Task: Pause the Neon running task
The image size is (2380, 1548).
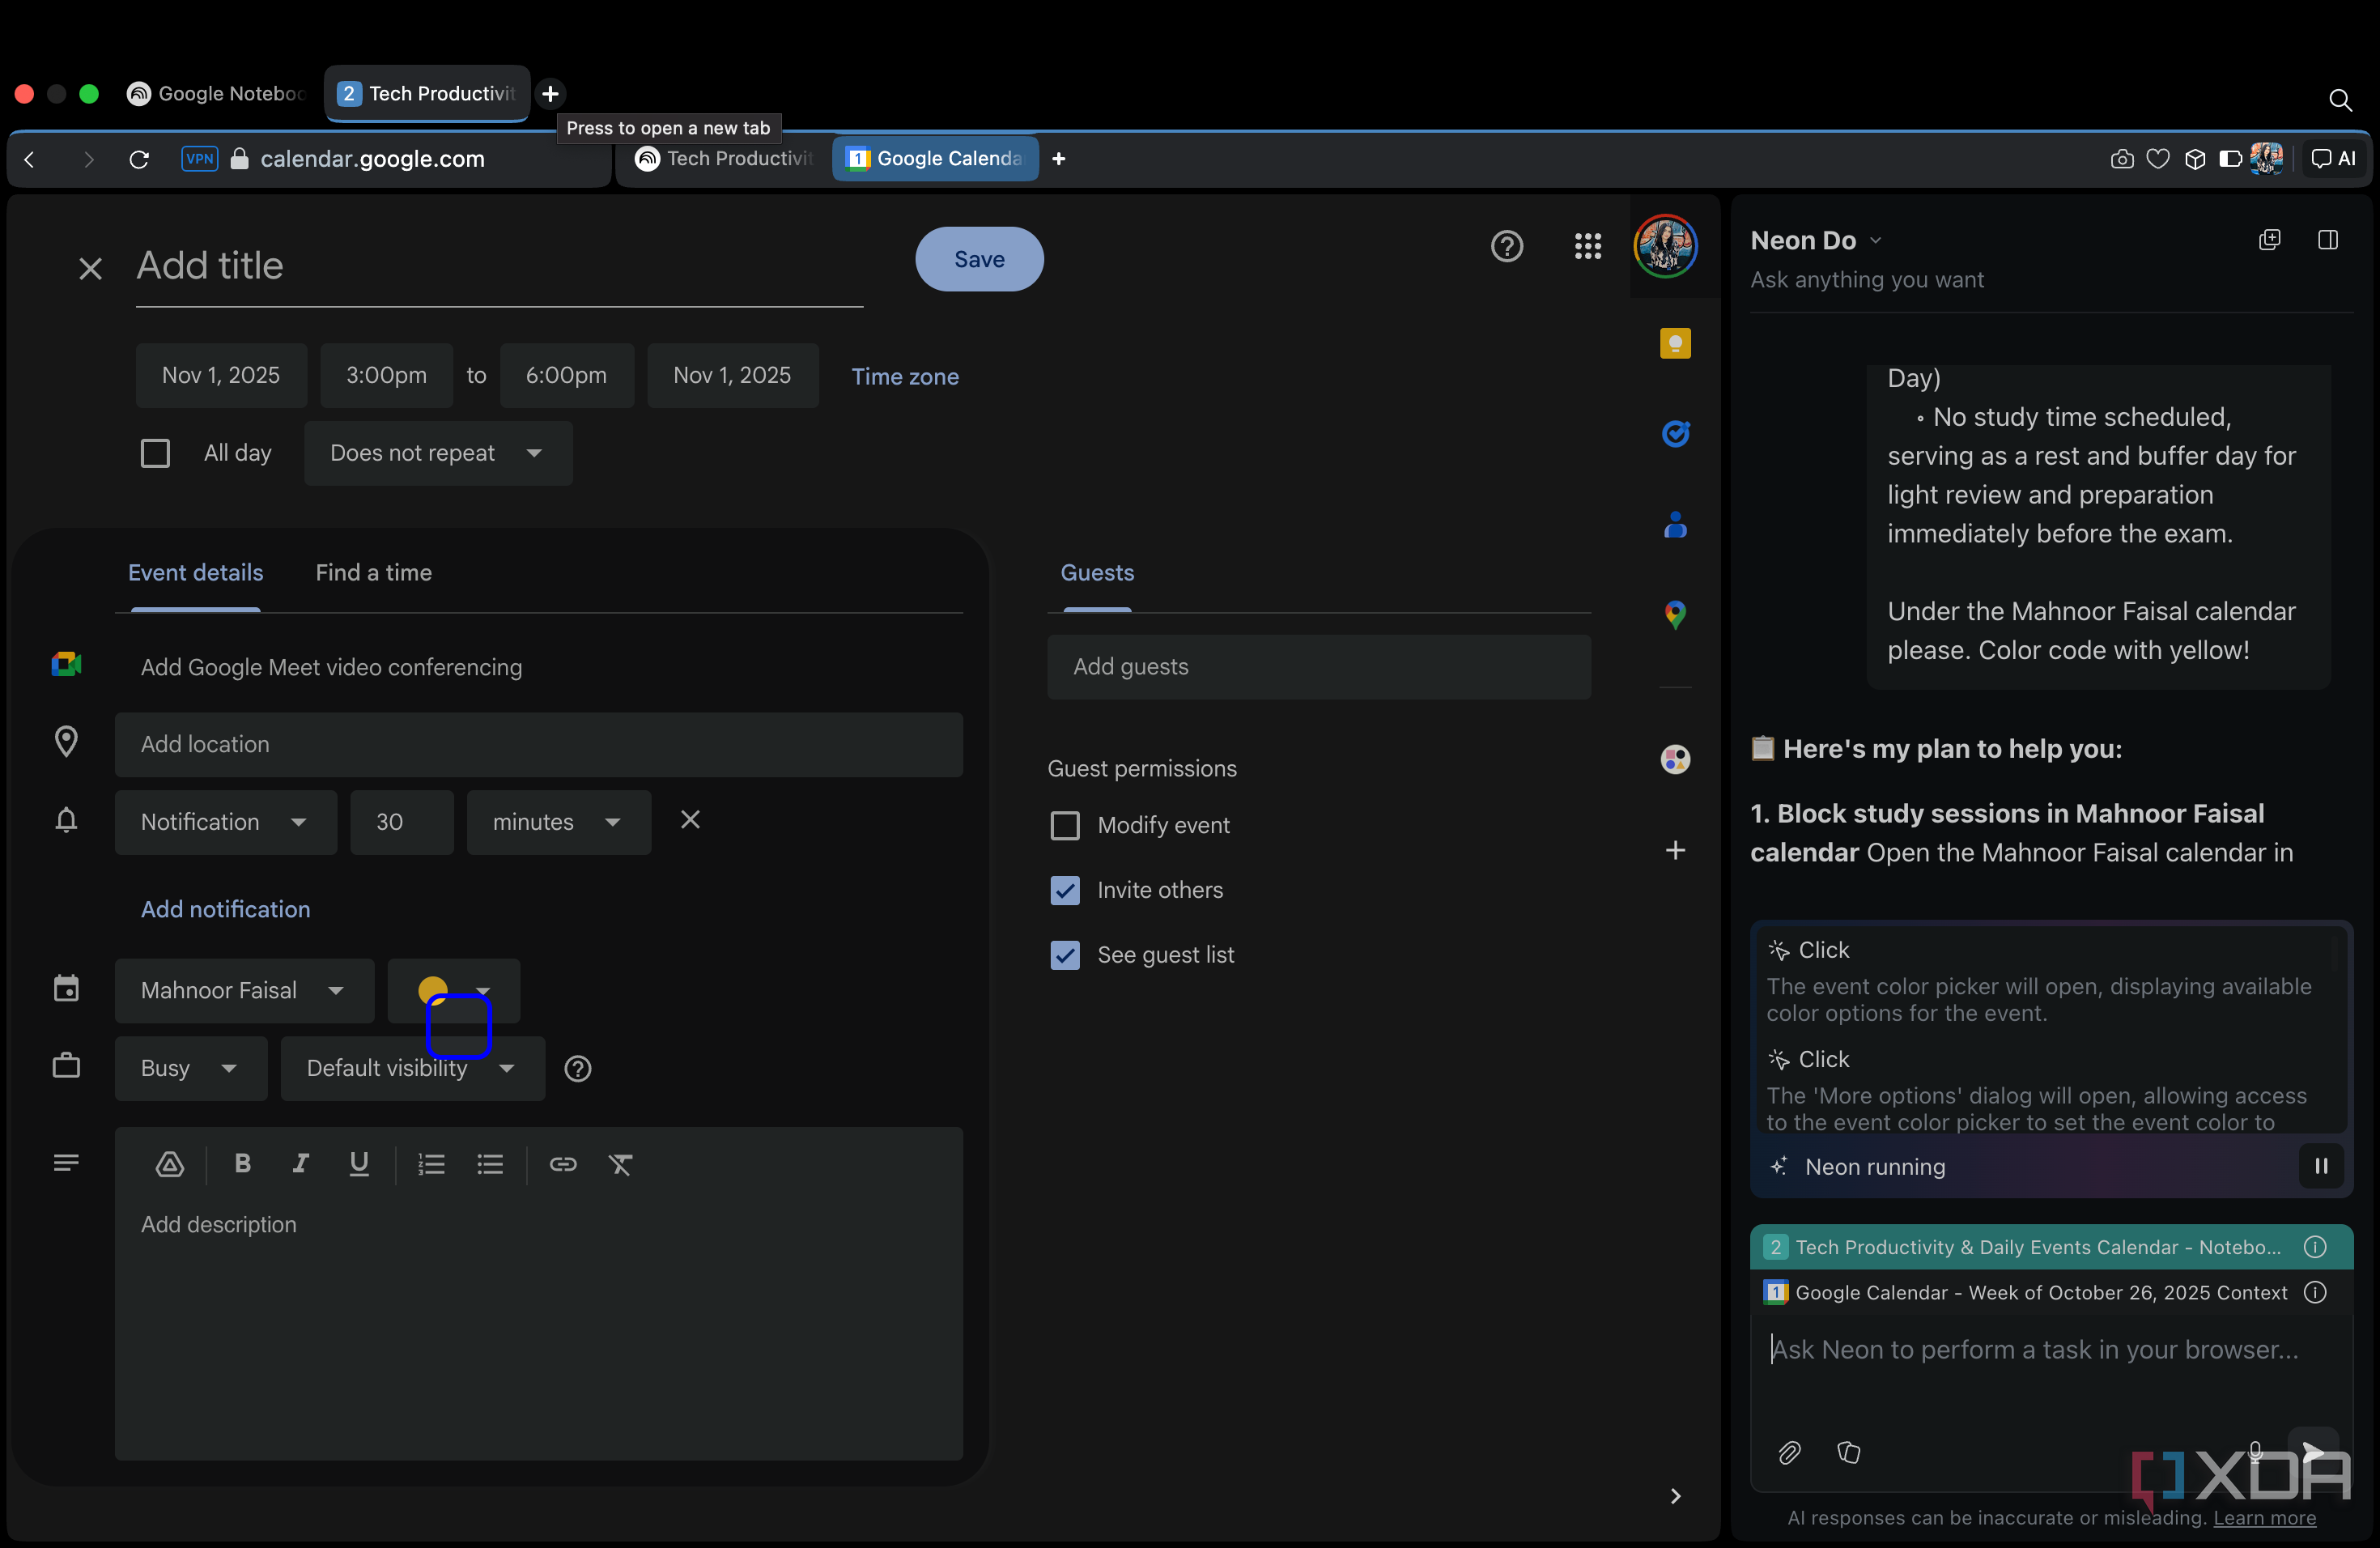Action: point(2321,1166)
